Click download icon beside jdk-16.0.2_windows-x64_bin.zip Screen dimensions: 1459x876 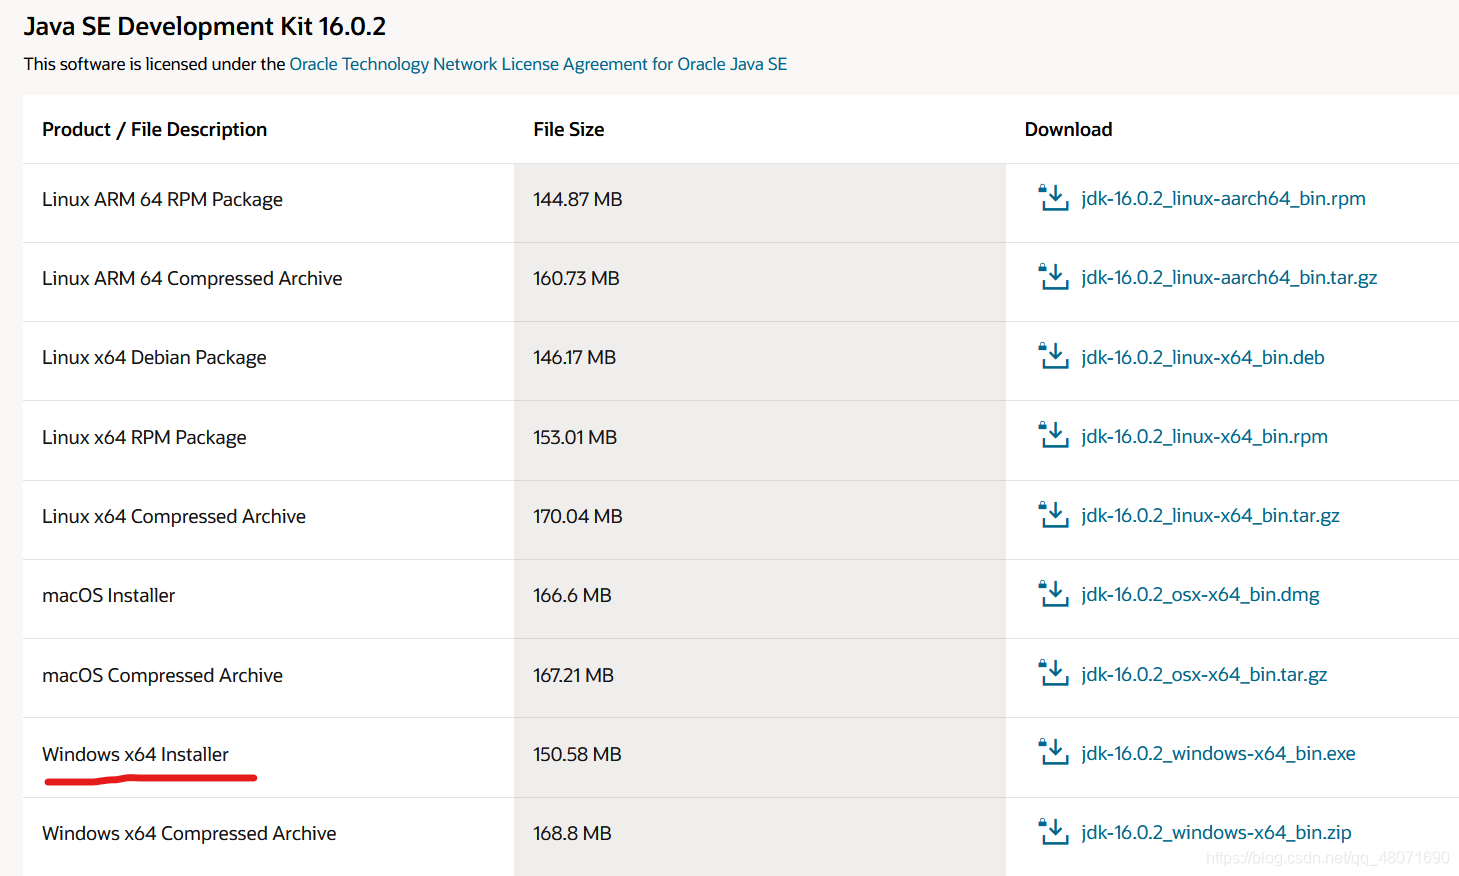pos(1053,832)
